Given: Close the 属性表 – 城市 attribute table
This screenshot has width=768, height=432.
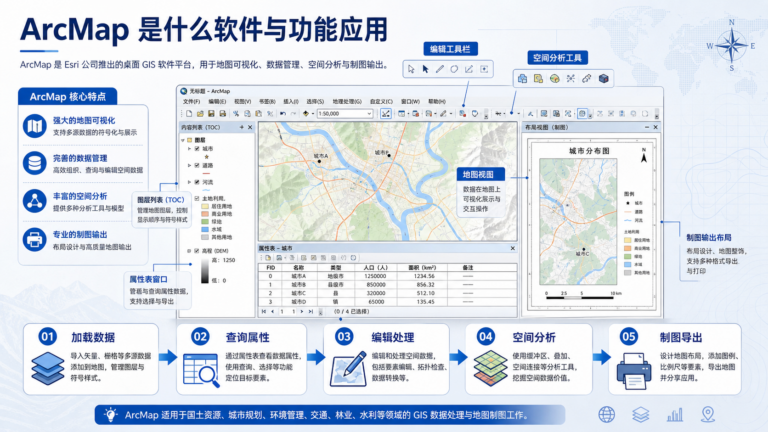Looking at the screenshot, I should pos(513,248).
